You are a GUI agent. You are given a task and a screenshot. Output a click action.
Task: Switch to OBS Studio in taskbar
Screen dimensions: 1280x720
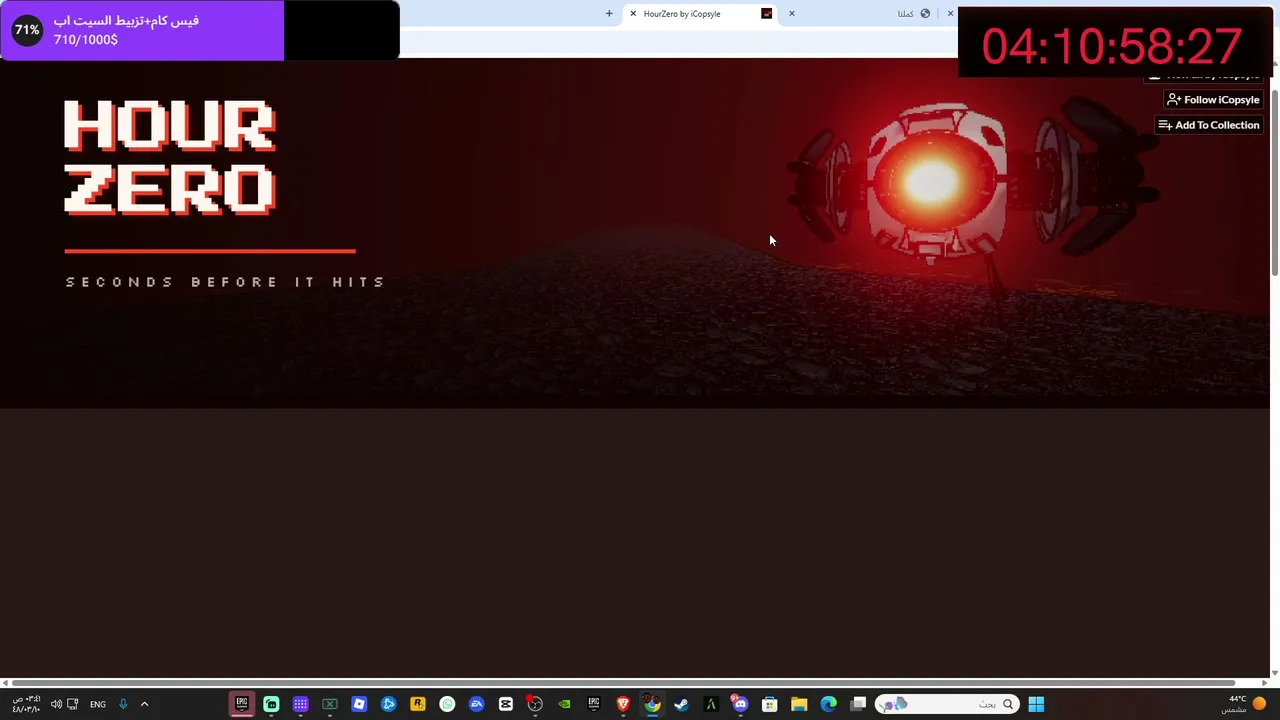pos(535,704)
